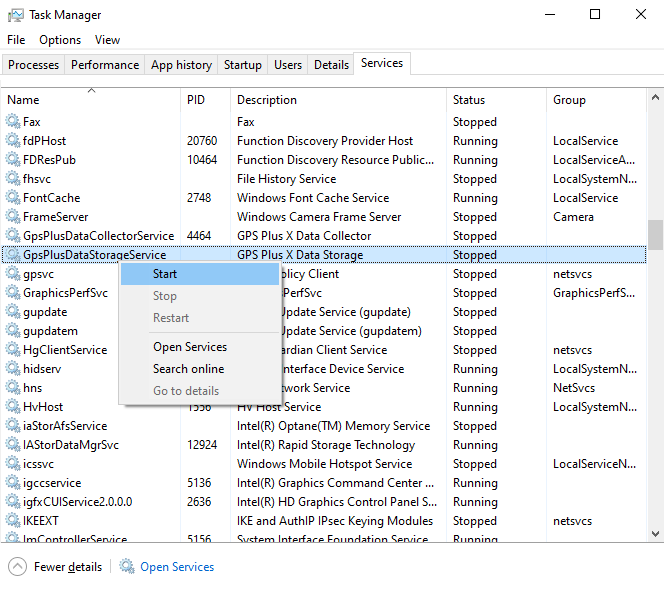This screenshot has height=590, width=664.
Task: Sort services by the Name column header
Action: (24, 100)
